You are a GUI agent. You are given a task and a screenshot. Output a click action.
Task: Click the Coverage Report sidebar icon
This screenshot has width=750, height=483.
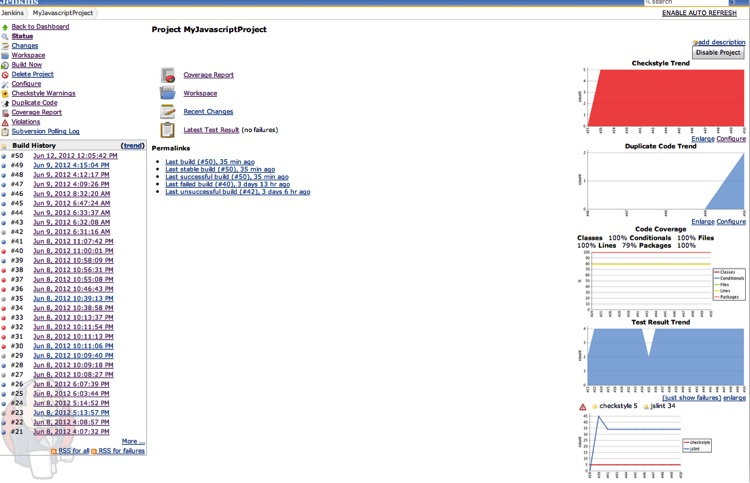tap(5, 113)
